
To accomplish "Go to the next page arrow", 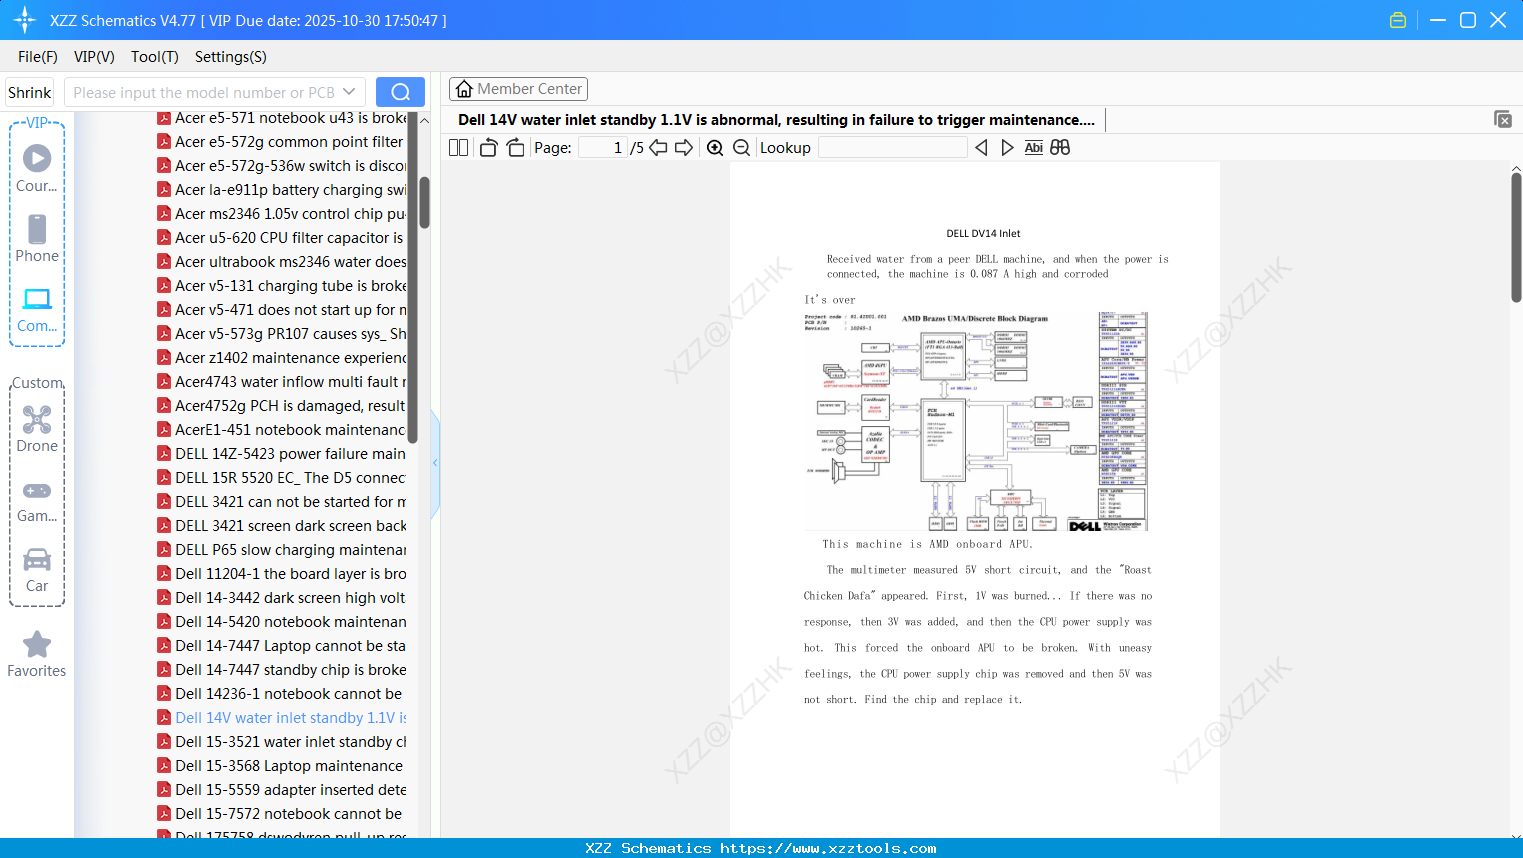I will click(684, 148).
